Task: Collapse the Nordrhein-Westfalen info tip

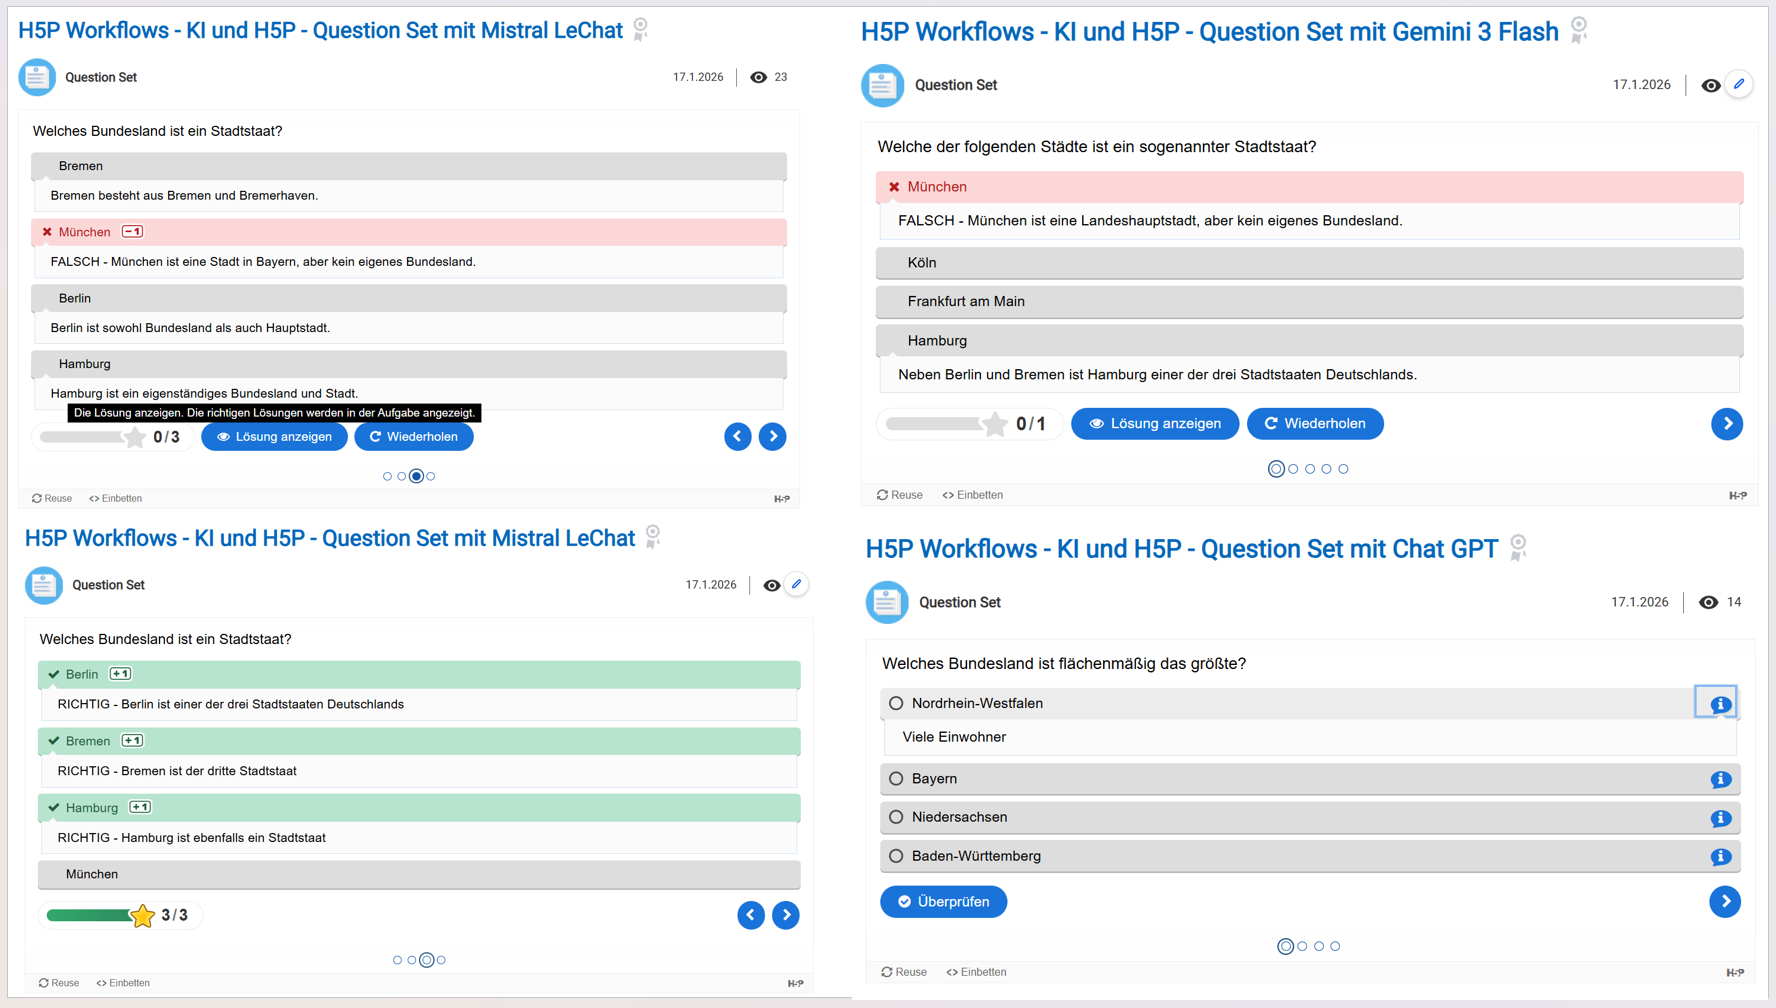Action: 1716,704
